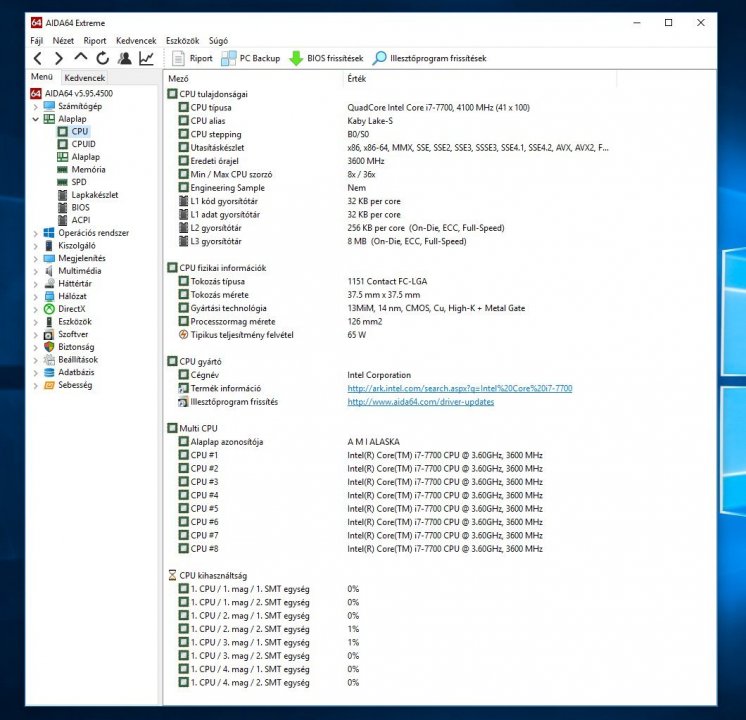Select SPD in the tree
The image size is (746, 720).
point(79,182)
